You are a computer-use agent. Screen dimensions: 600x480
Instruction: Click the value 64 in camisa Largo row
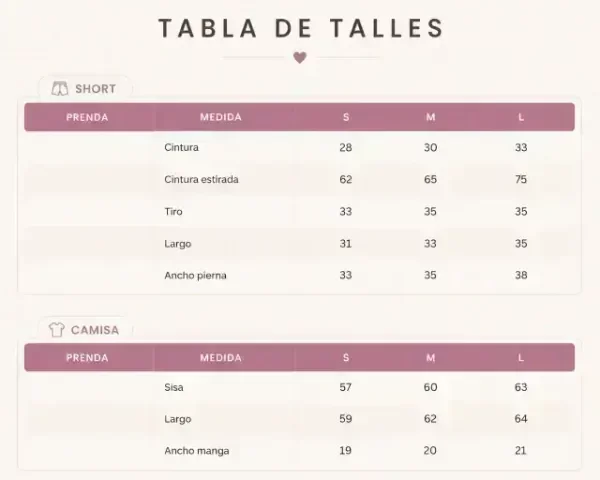click(x=521, y=419)
